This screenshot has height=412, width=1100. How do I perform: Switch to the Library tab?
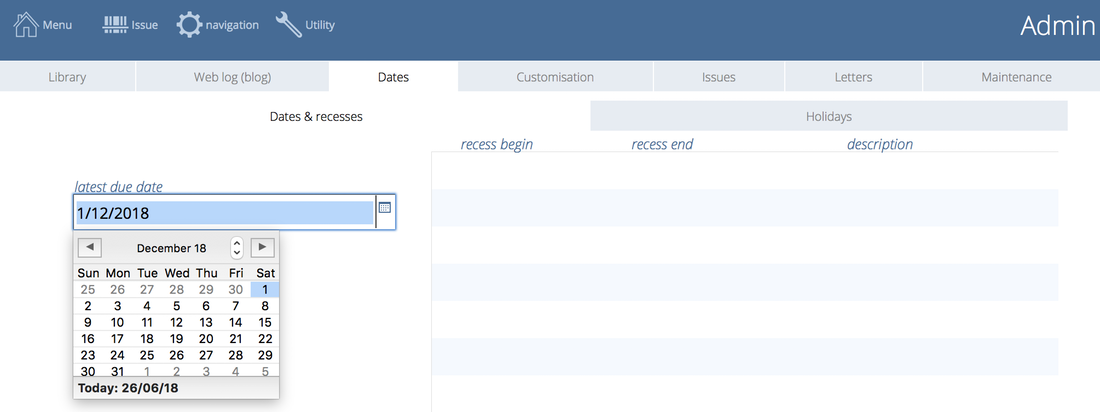click(67, 77)
